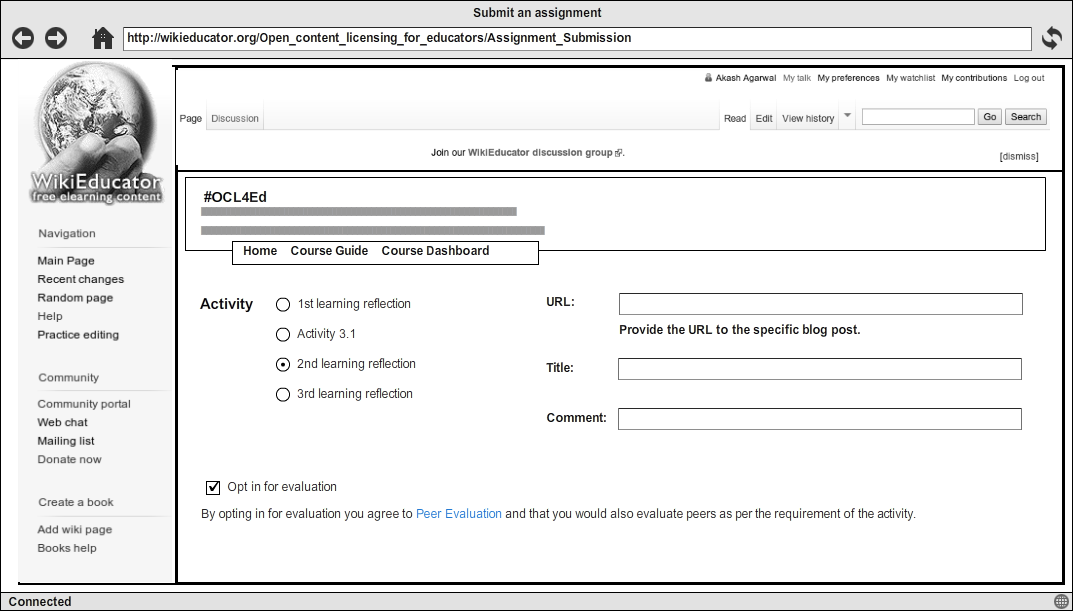Image resolution: width=1076 pixels, height=614 pixels.
Task: Click the Title input field
Action: coord(820,369)
